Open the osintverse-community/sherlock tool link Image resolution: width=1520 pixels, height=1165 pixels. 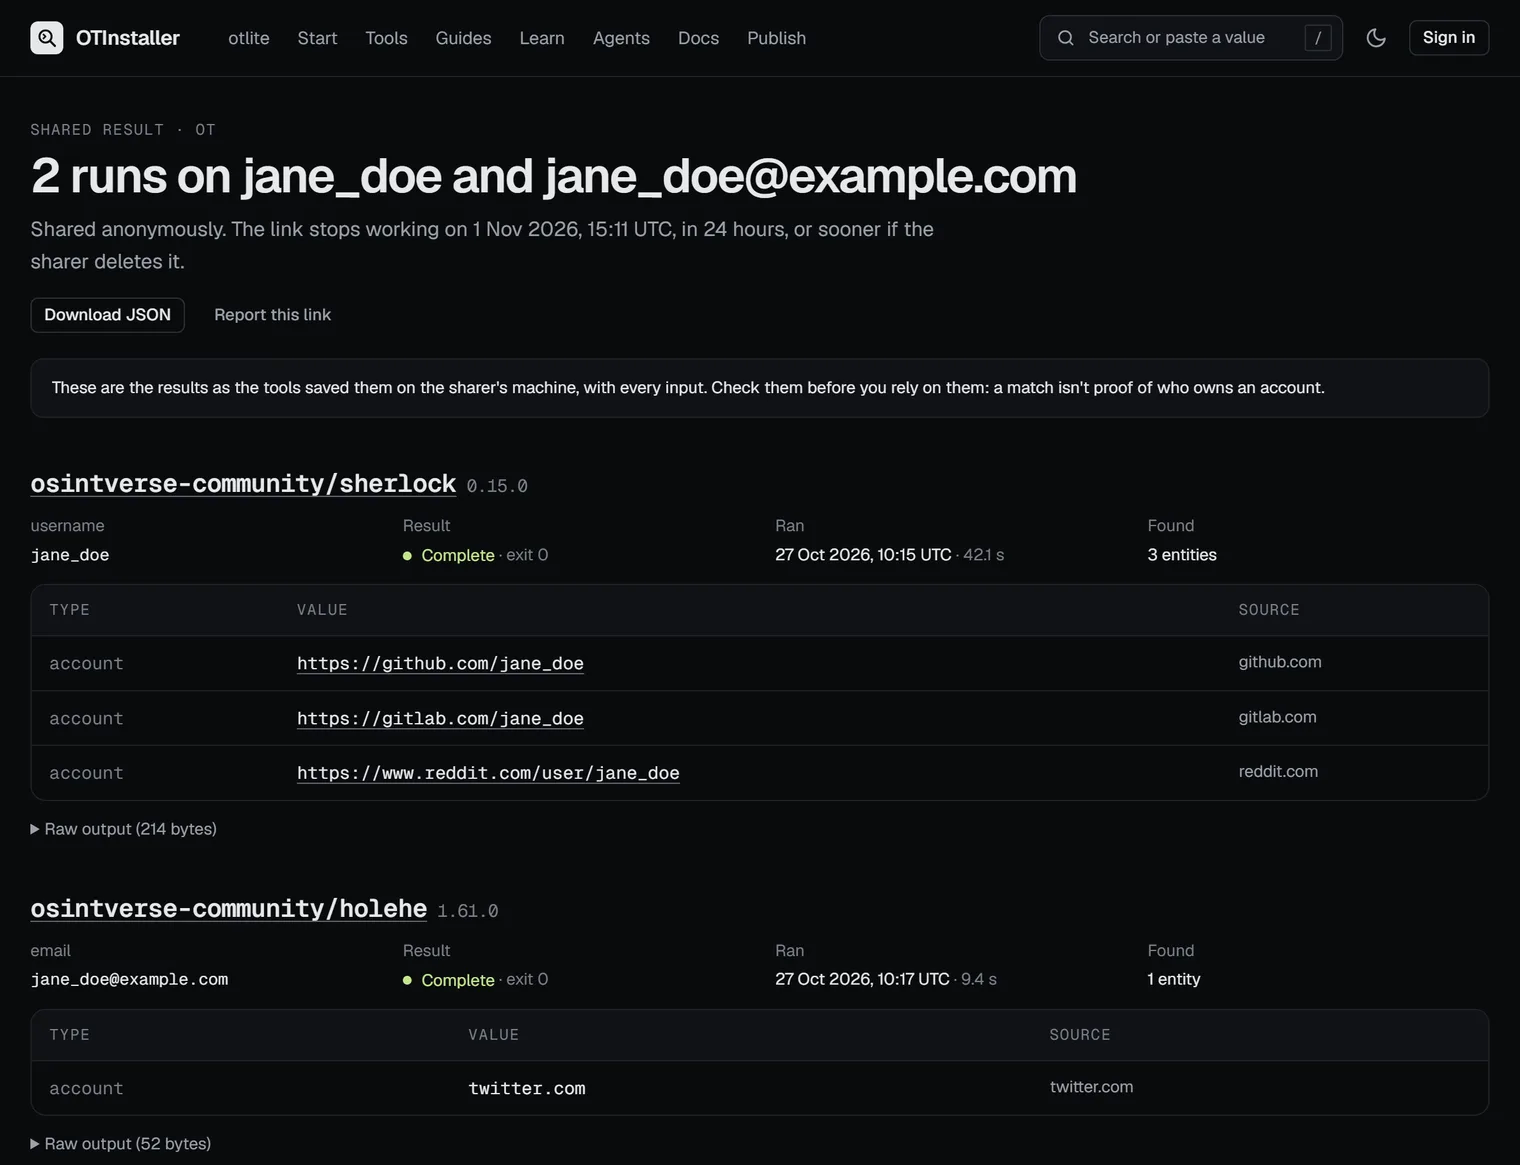[243, 484]
